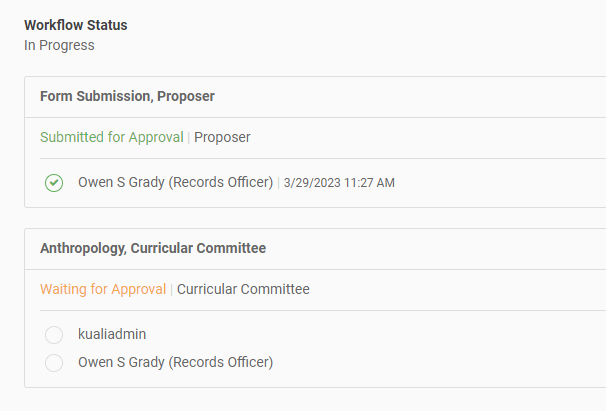
Task: Click the green Submitted for Approval status
Action: pyautogui.click(x=112, y=137)
